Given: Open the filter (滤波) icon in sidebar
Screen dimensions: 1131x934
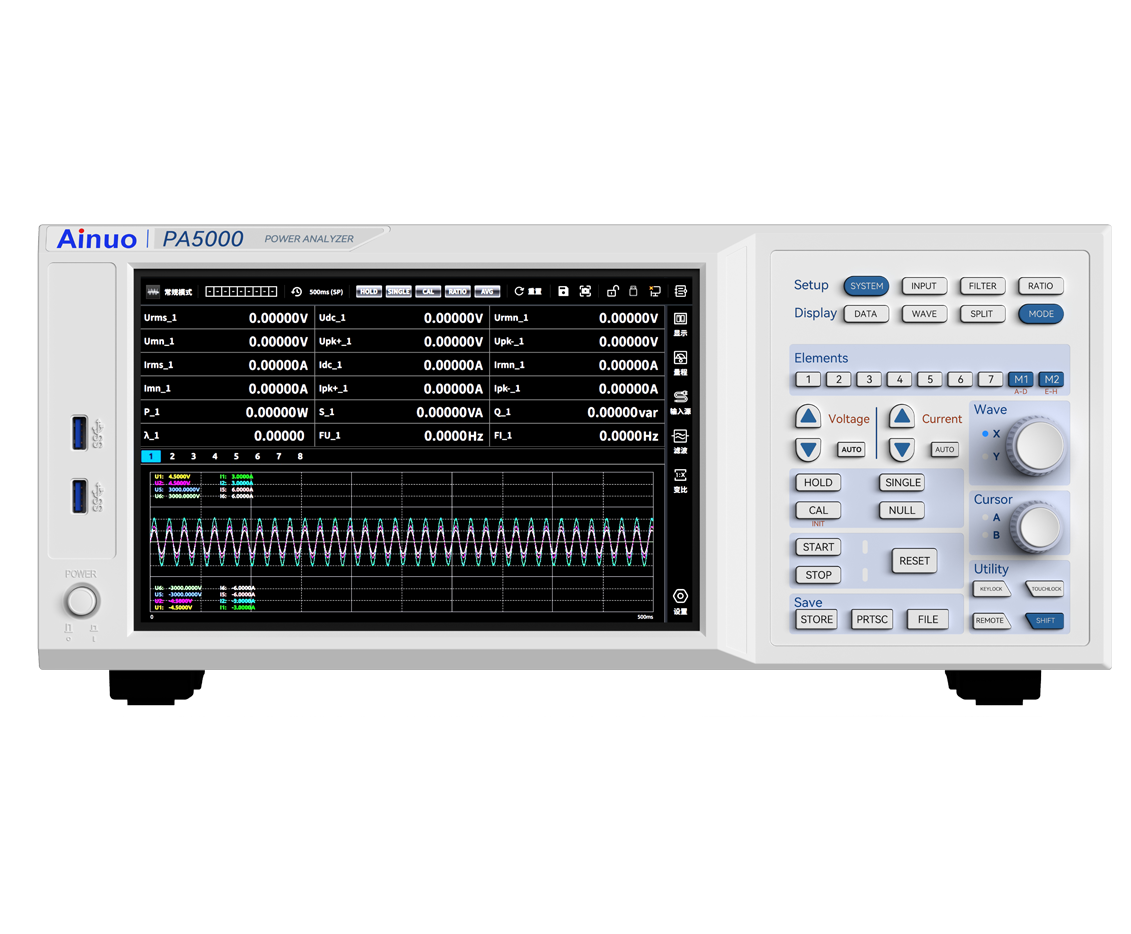Looking at the screenshot, I should 680,440.
